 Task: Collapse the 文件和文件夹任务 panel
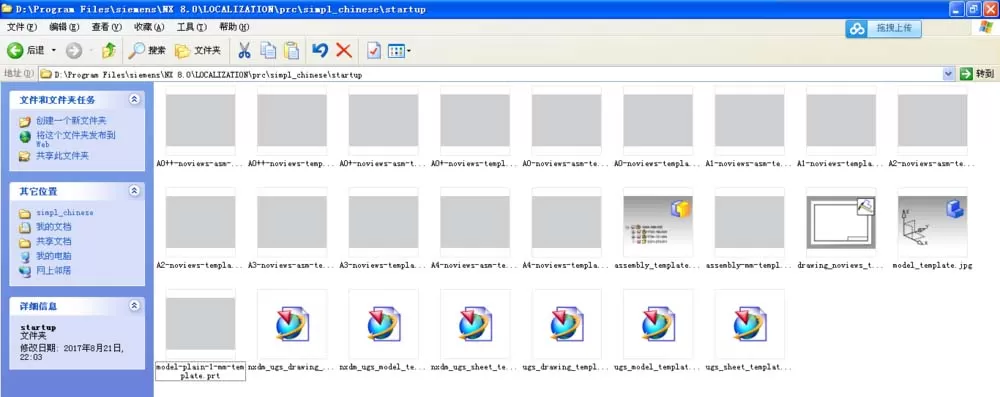tap(134, 100)
